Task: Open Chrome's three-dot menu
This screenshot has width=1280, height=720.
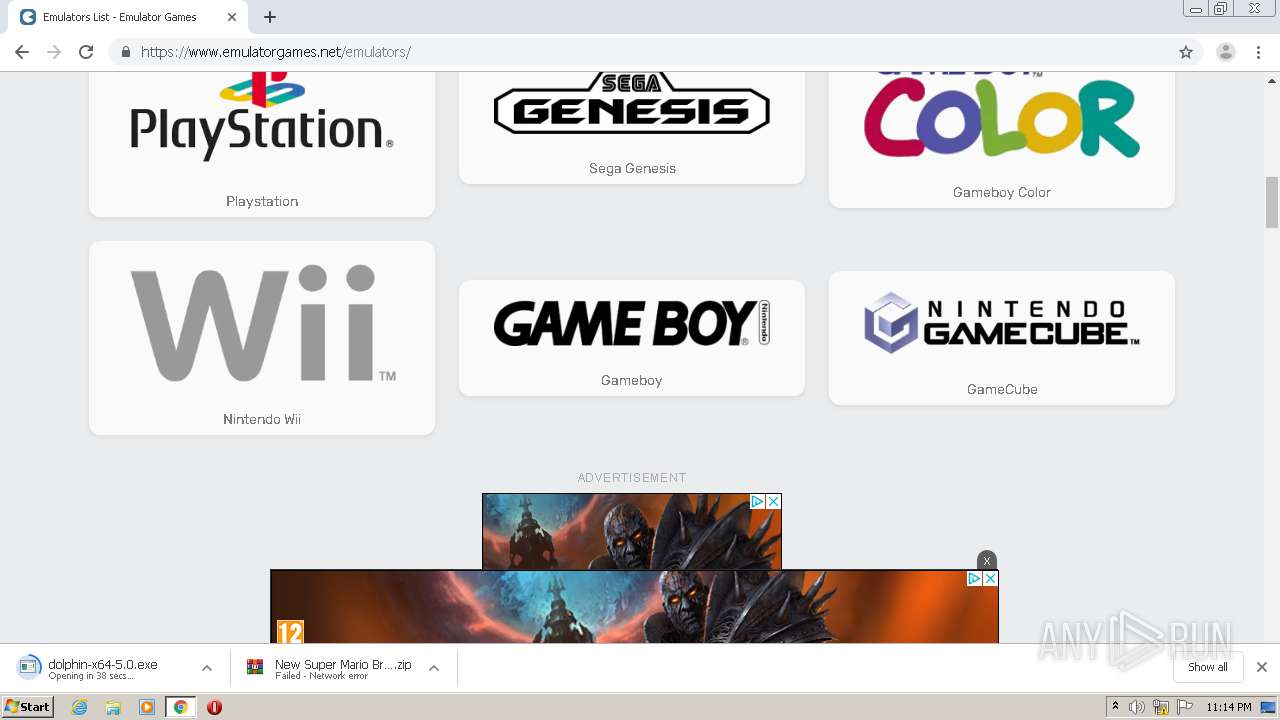Action: [x=1259, y=52]
